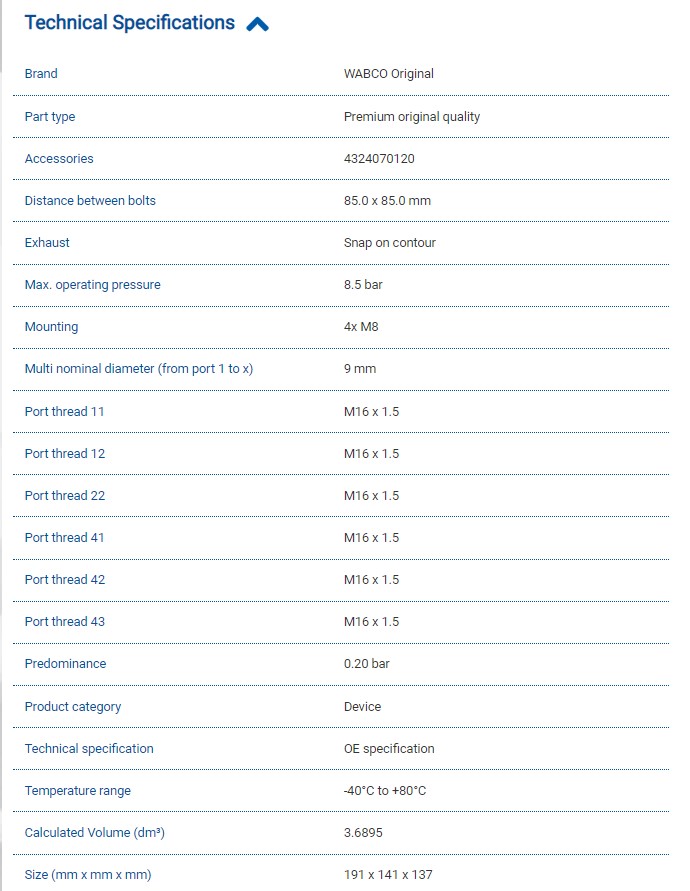The height and width of the screenshot is (891, 690).
Task: Click the Multi nominal diameter label
Action: click(x=138, y=369)
